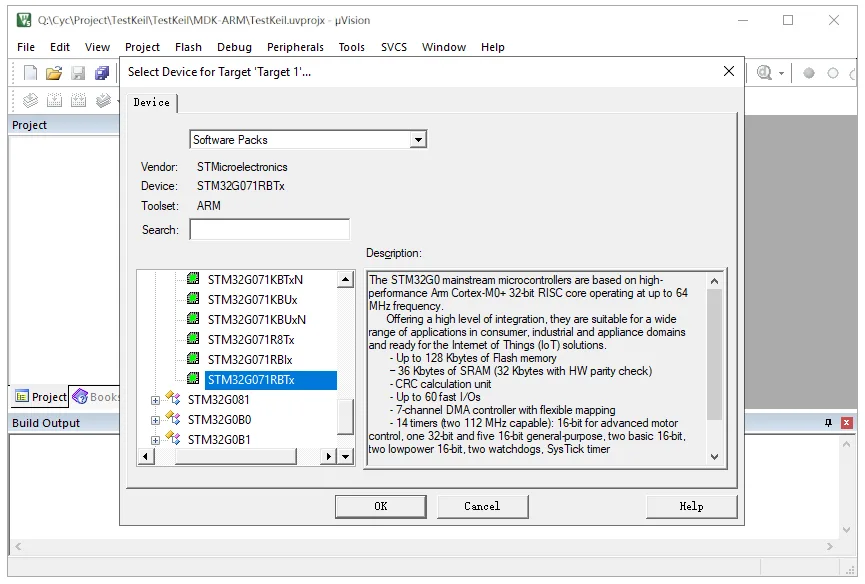Open the SVCS menu
This screenshot has width=865, height=584.
pyautogui.click(x=394, y=47)
